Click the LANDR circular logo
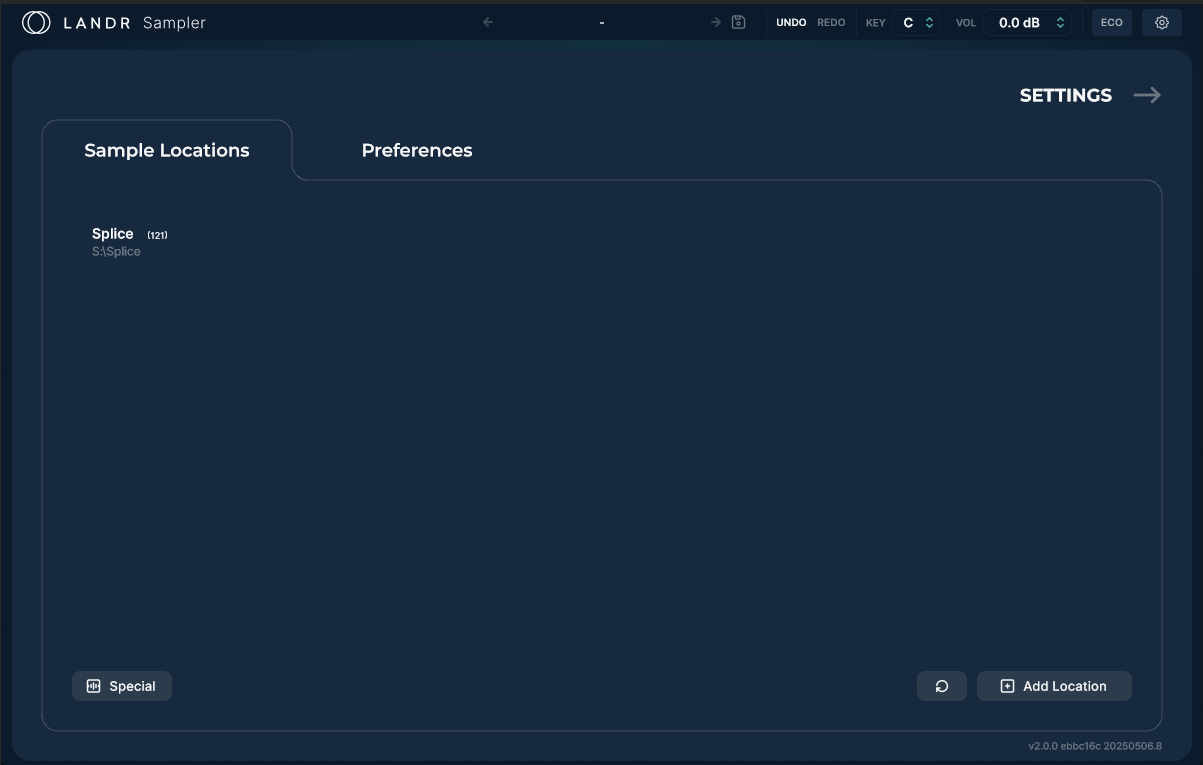The width and height of the screenshot is (1203, 765). pyautogui.click(x=36, y=23)
